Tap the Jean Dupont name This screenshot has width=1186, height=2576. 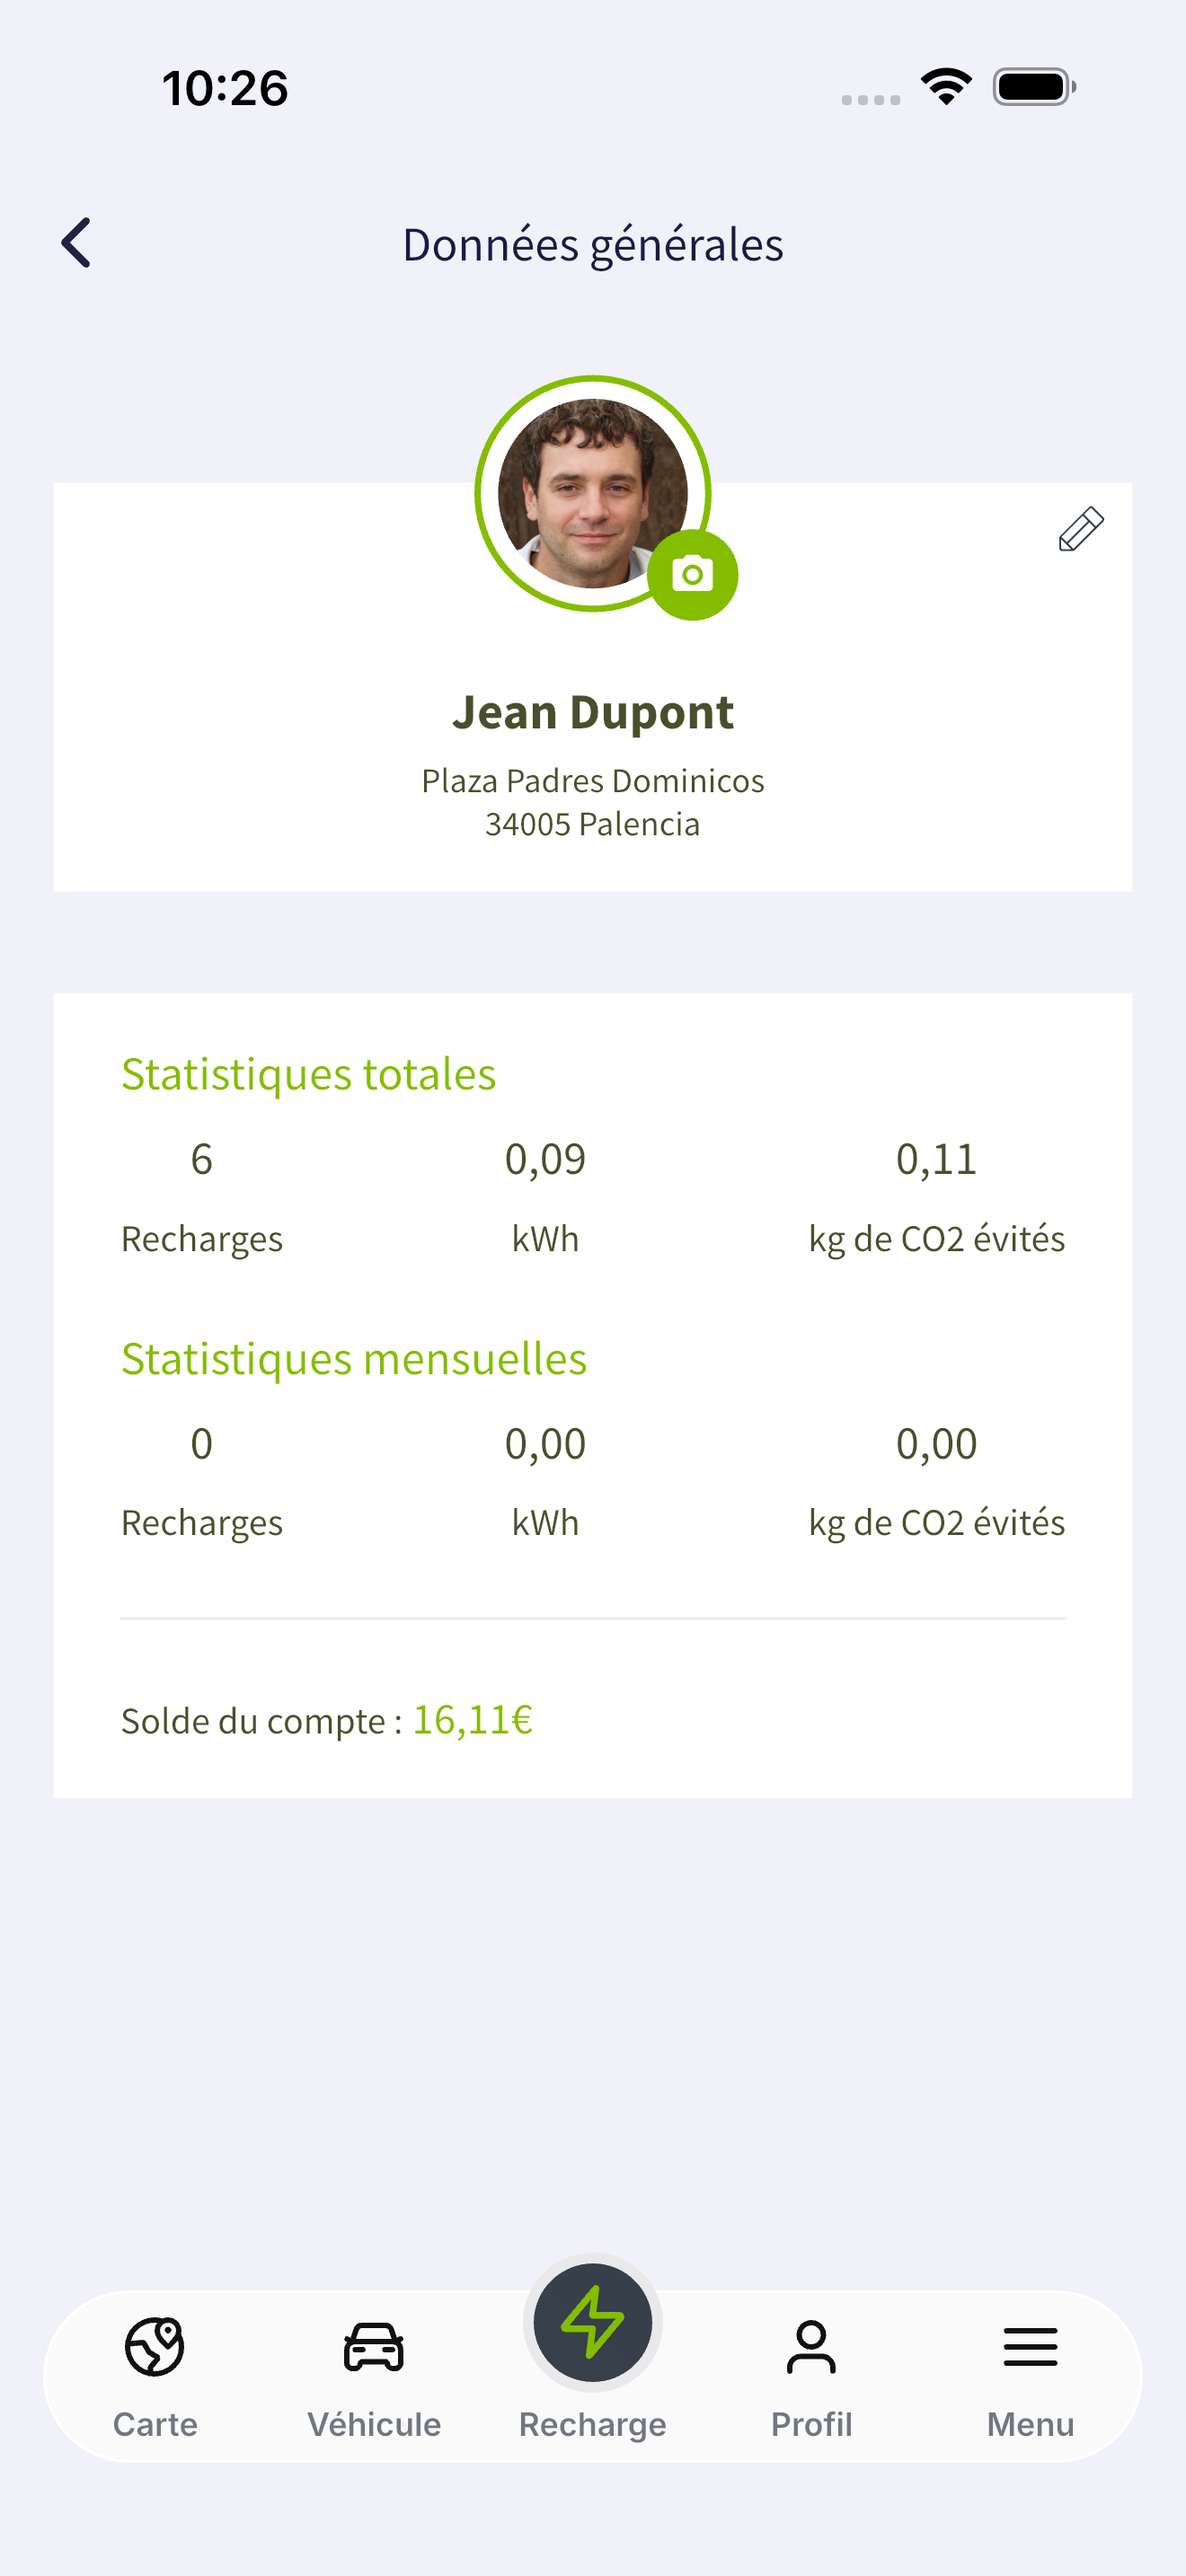593,713
